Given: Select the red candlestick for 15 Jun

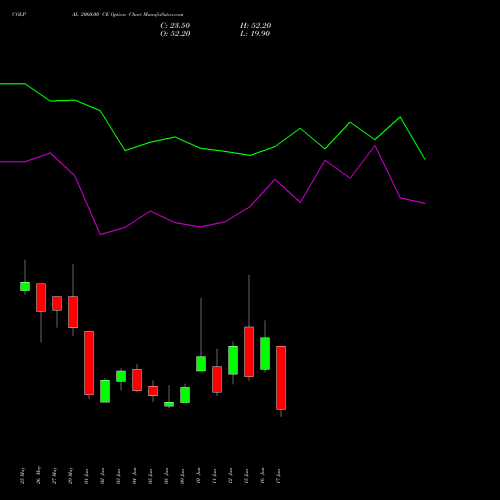Looking at the screenshot, I should [249, 352].
